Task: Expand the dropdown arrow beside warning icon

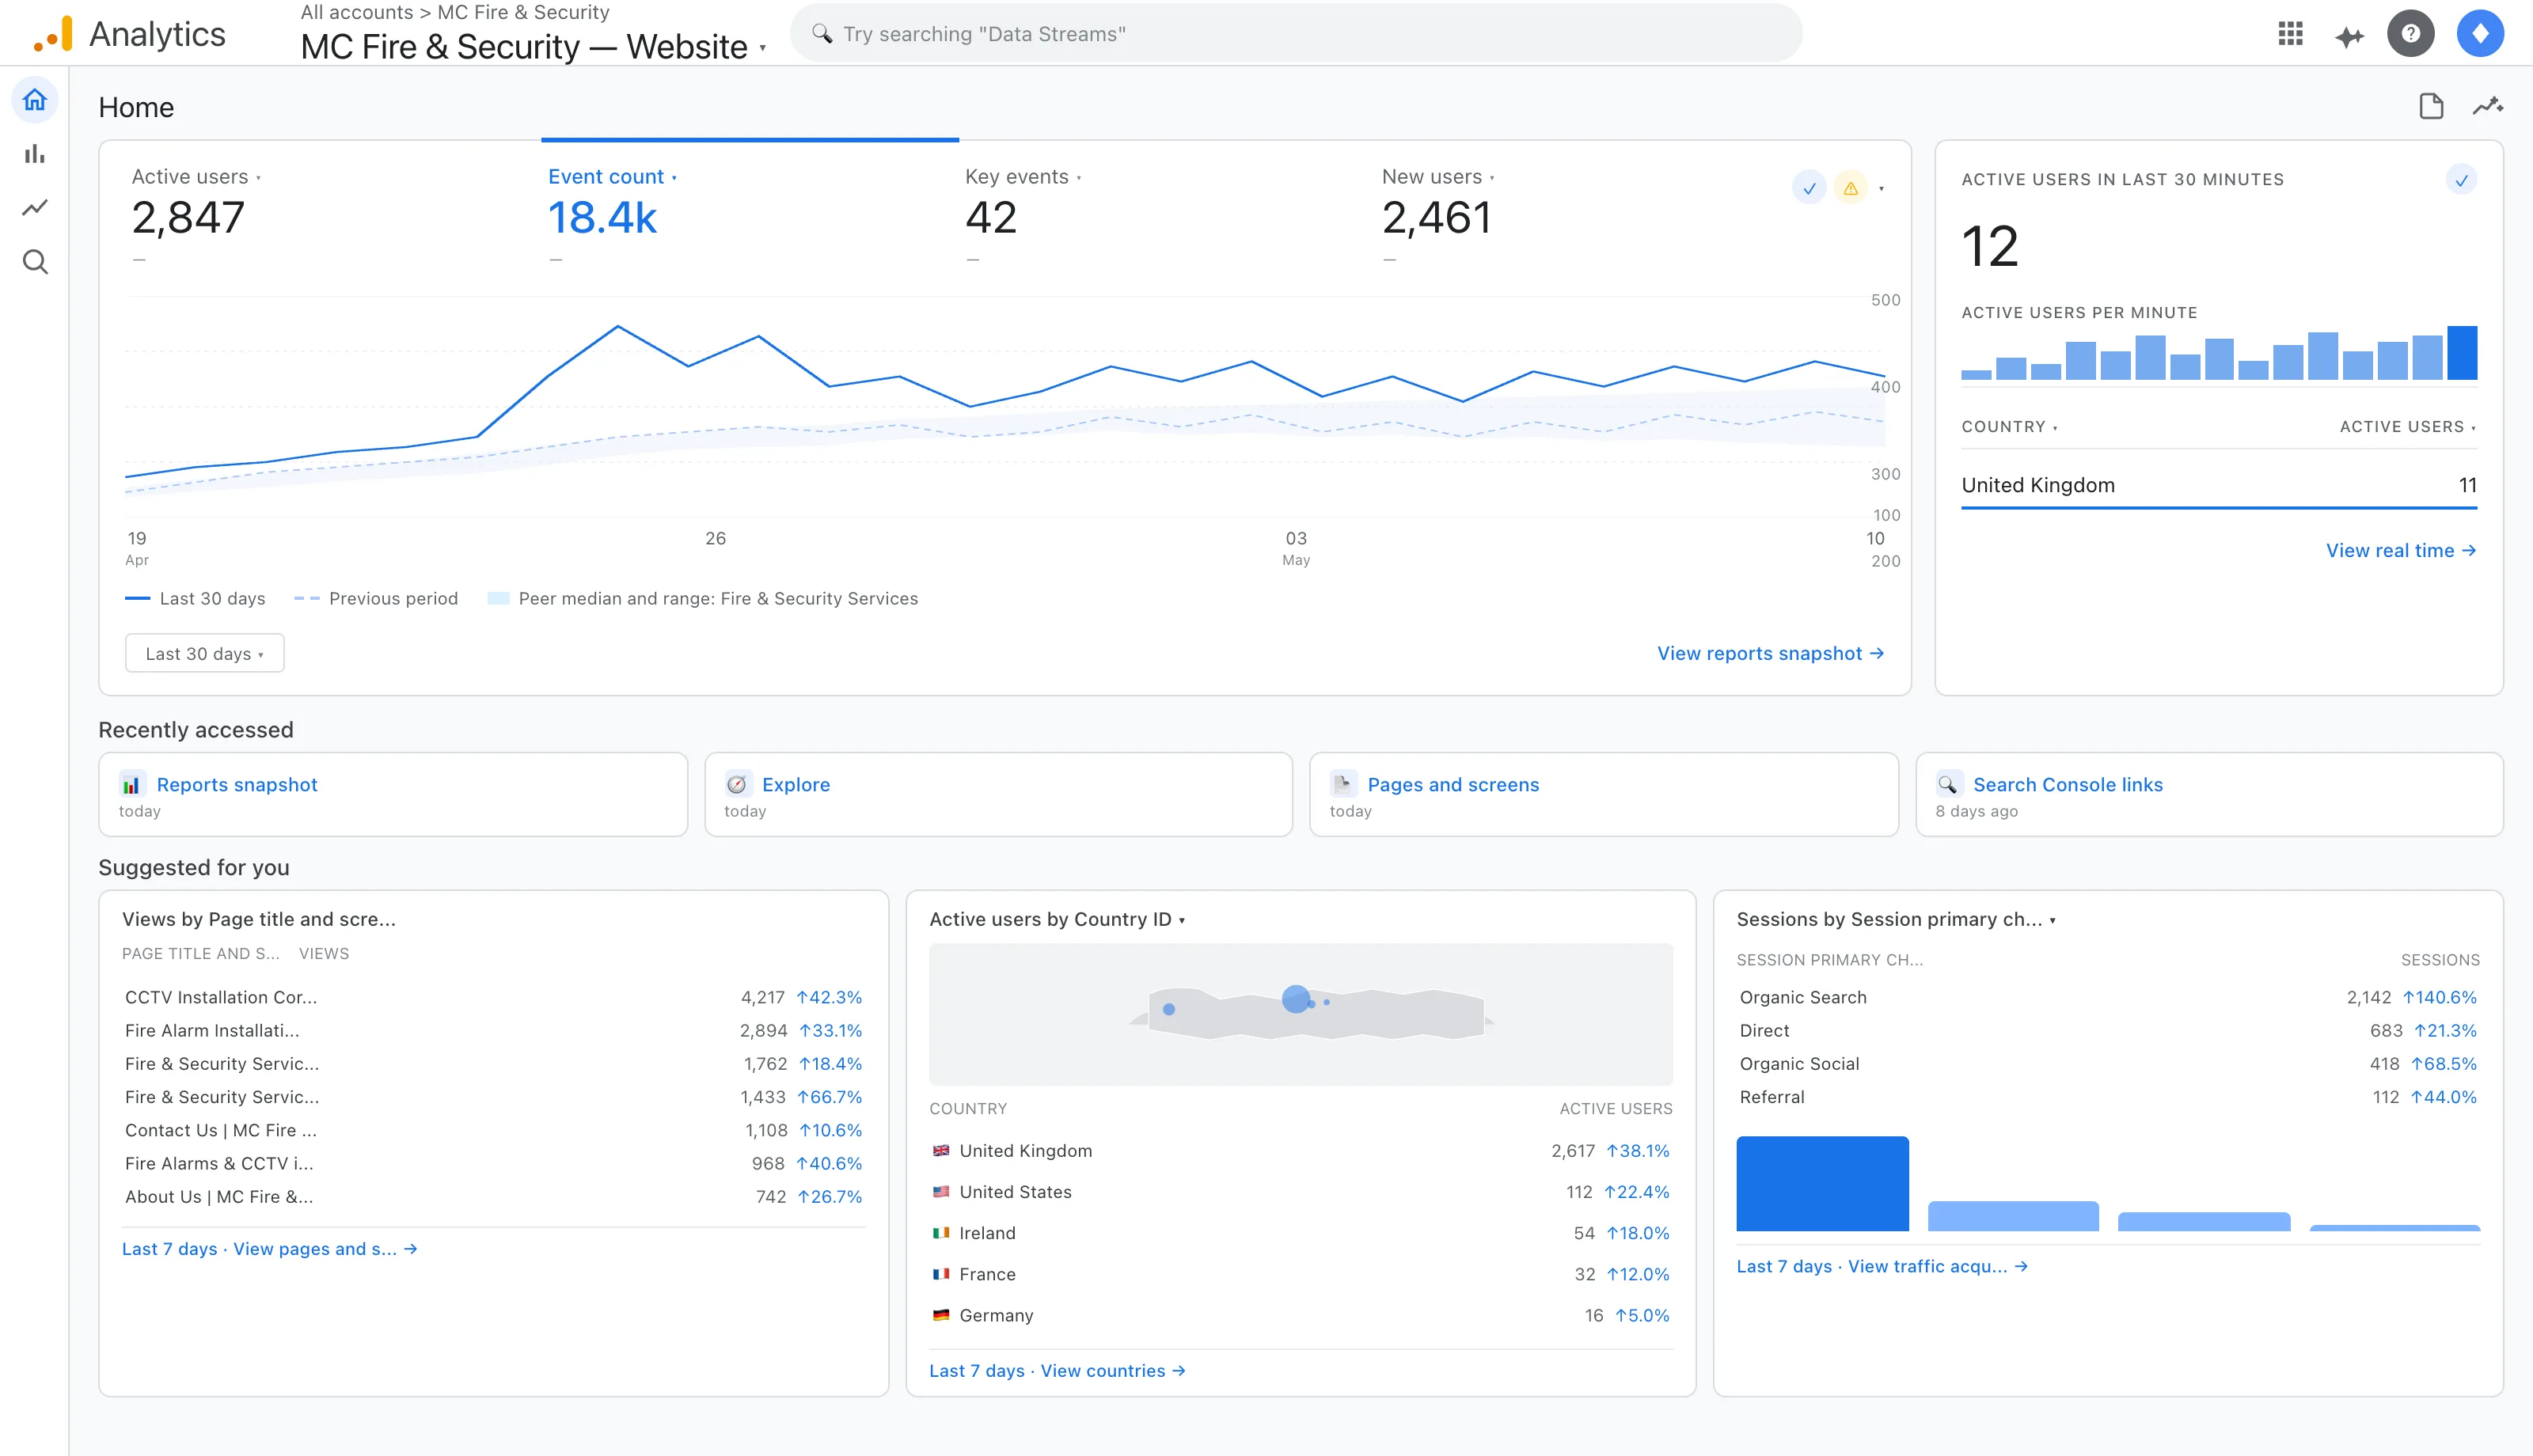Action: [1881, 188]
